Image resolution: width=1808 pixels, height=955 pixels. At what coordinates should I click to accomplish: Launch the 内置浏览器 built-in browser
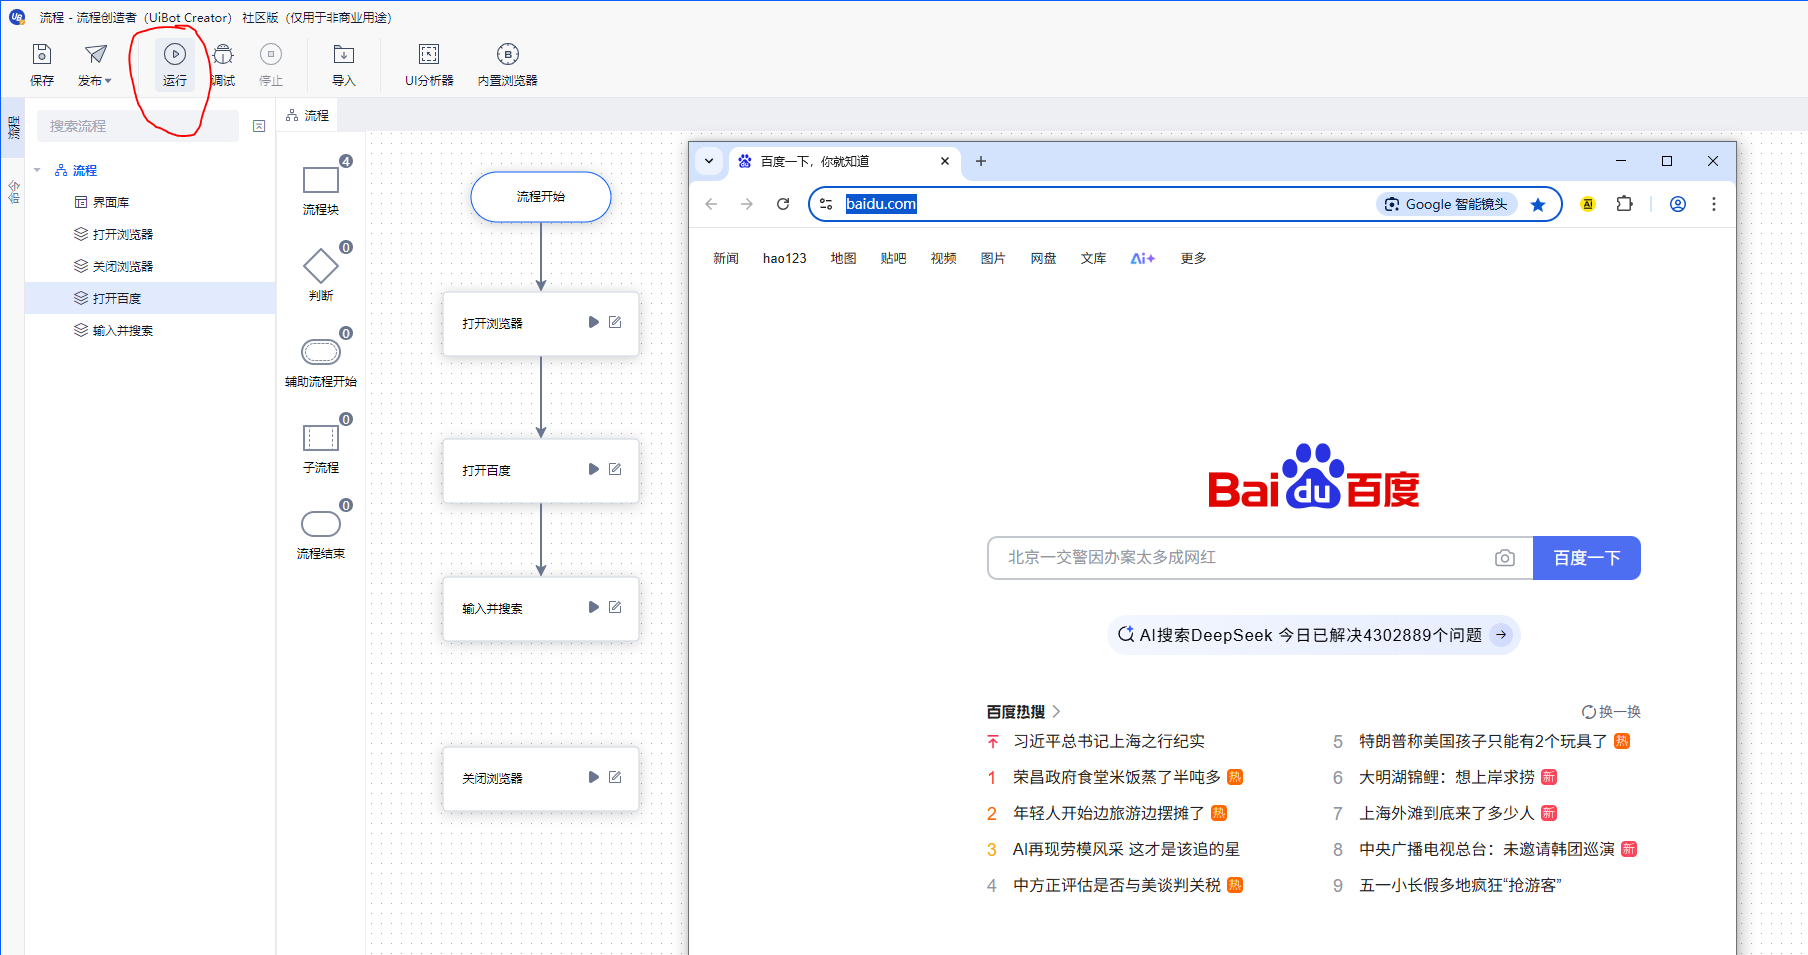(x=507, y=55)
